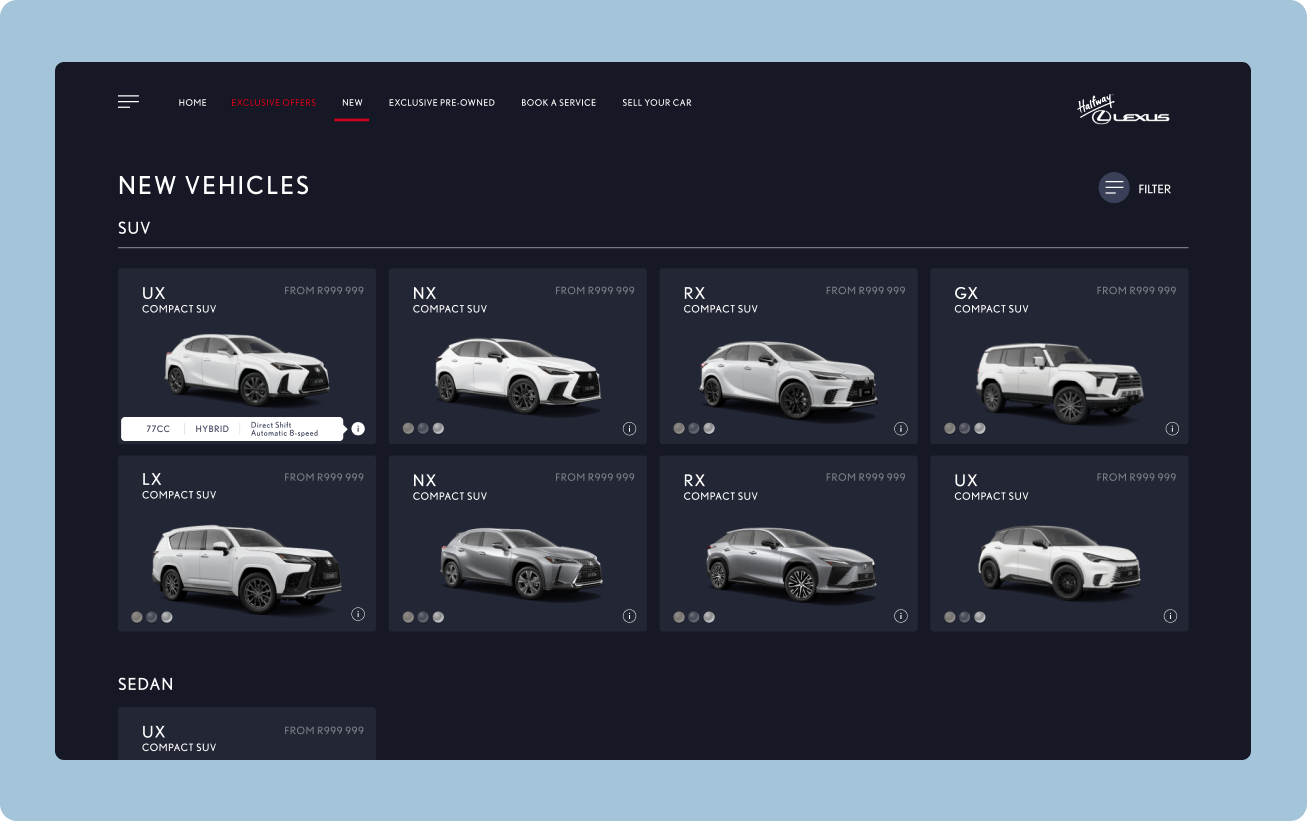Pick the silver swatch under the silver RX
Image resolution: width=1307 pixels, height=821 pixels.
pos(709,617)
